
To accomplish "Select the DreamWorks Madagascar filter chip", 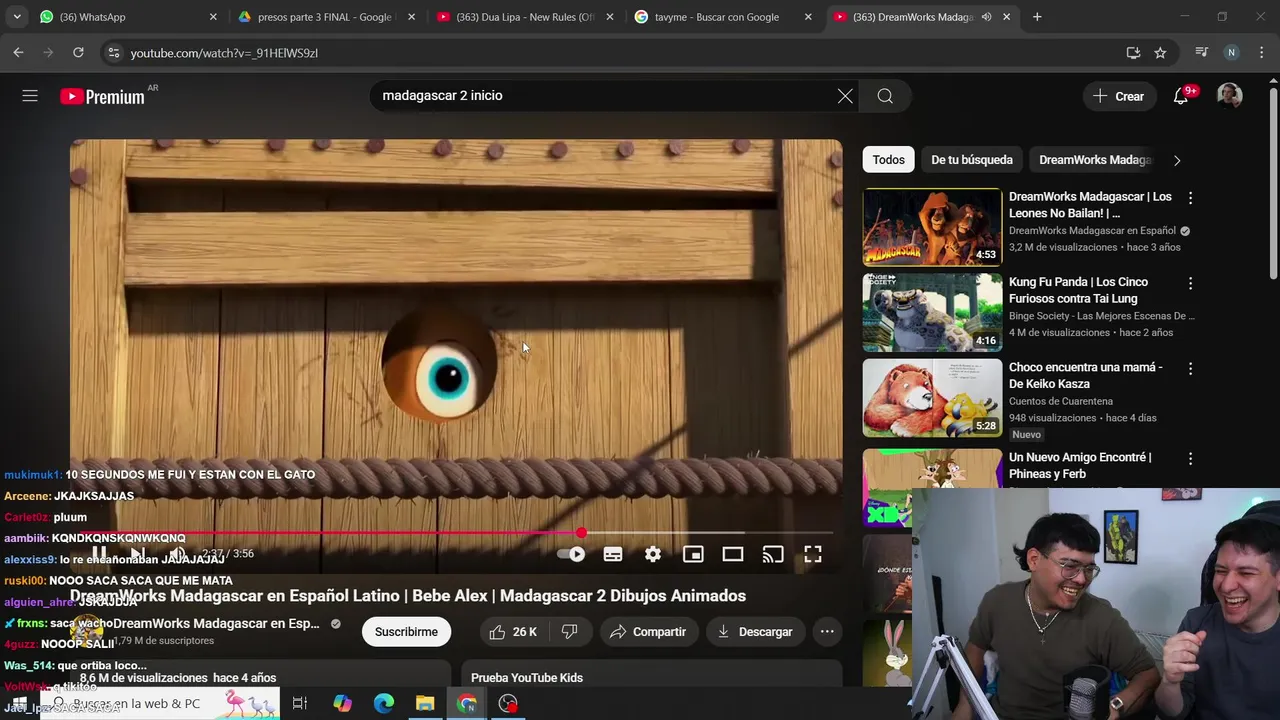I will point(1095,160).
